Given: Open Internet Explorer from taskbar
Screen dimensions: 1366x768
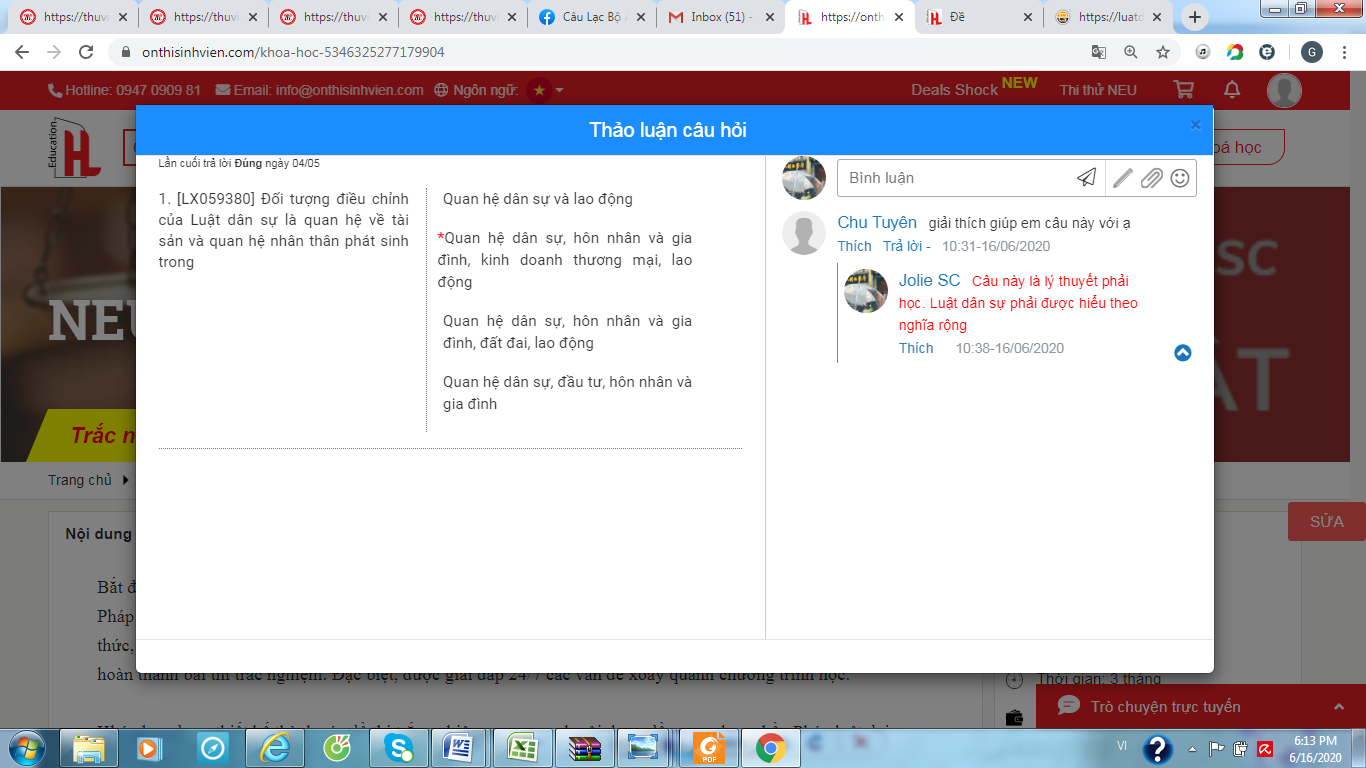Looking at the screenshot, I should (x=274, y=748).
